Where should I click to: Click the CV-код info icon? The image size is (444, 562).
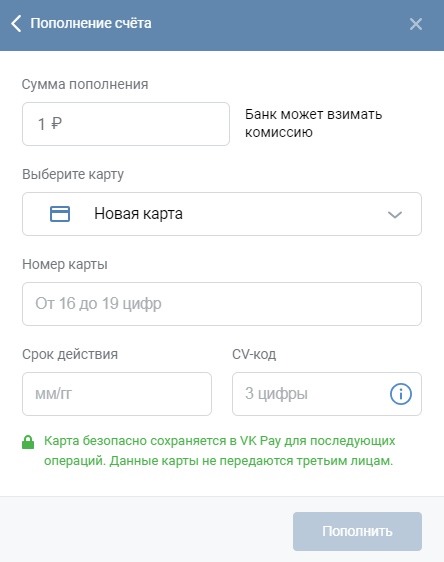pos(401,394)
